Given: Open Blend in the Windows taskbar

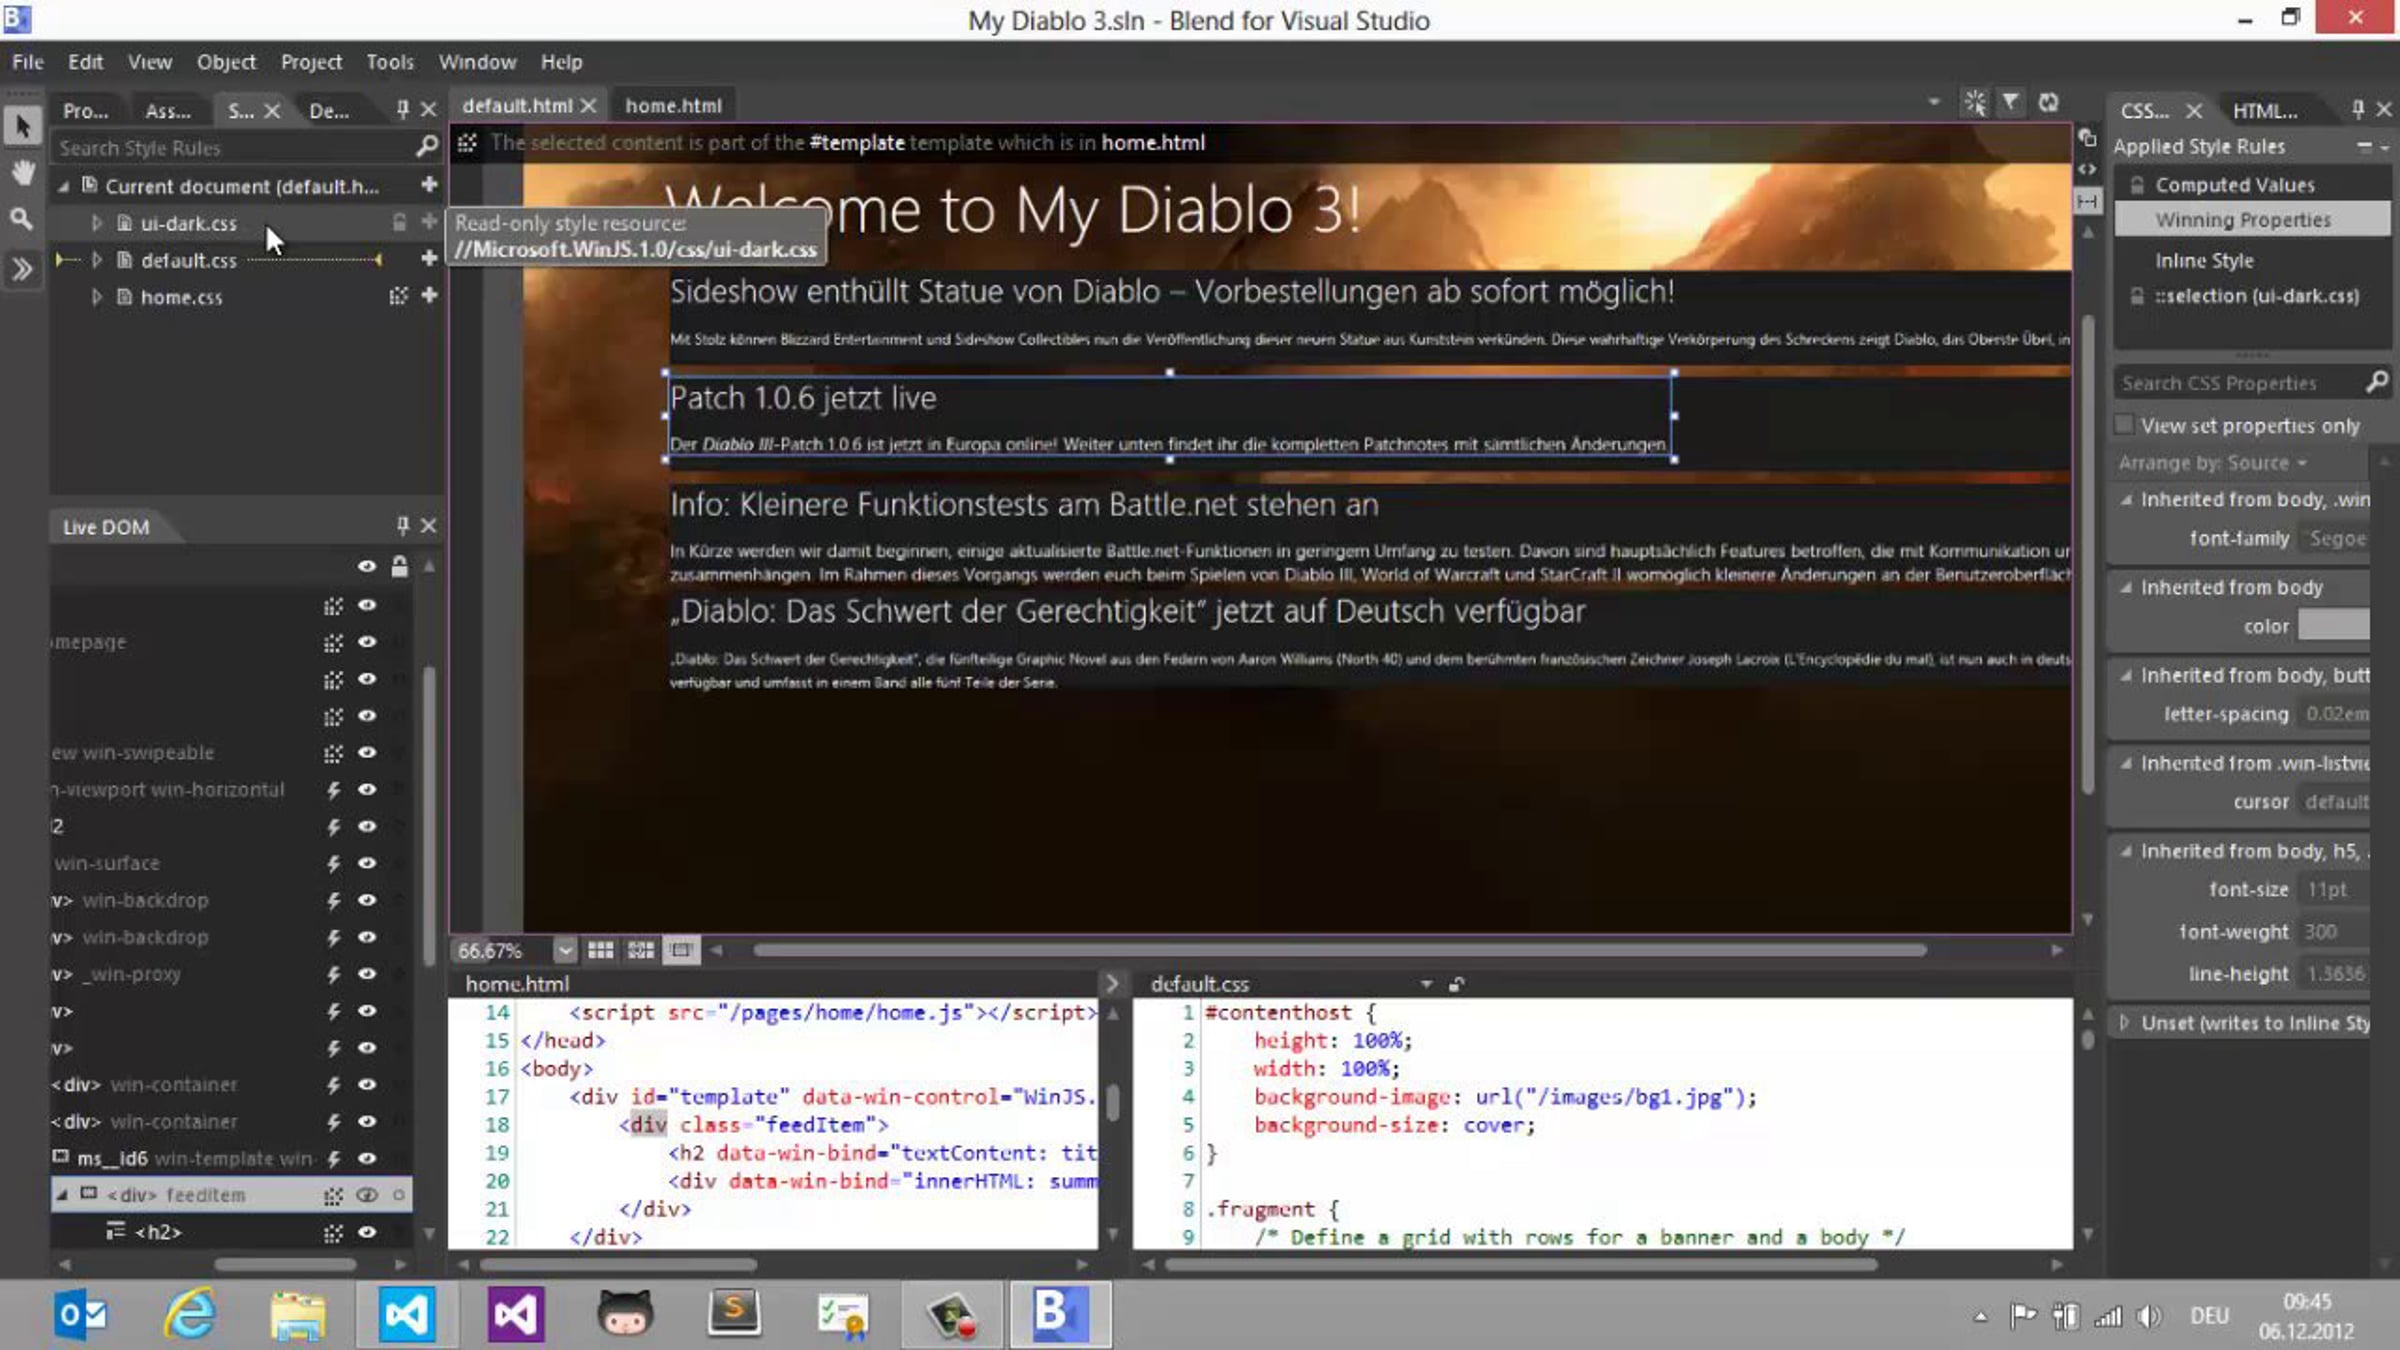Looking at the screenshot, I should click(1058, 1313).
